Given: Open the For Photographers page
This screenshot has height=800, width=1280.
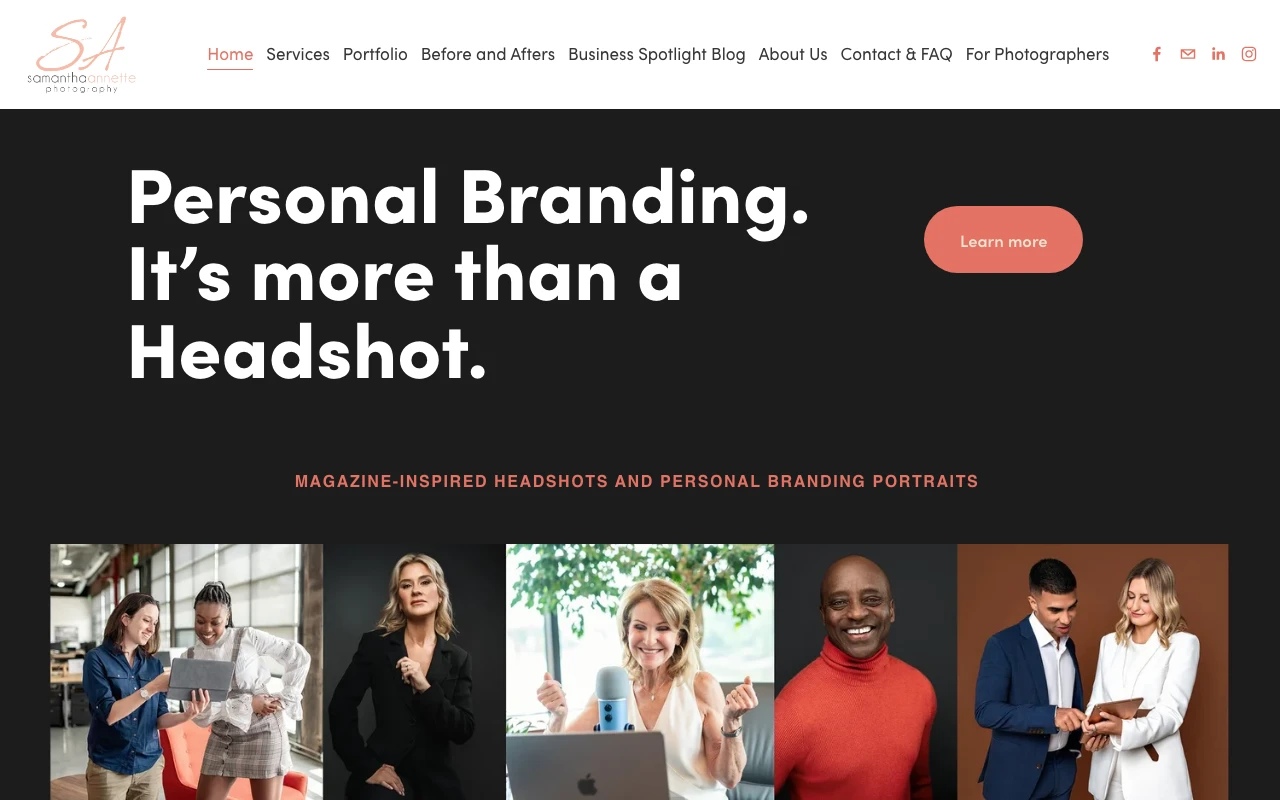Looking at the screenshot, I should (x=1037, y=54).
